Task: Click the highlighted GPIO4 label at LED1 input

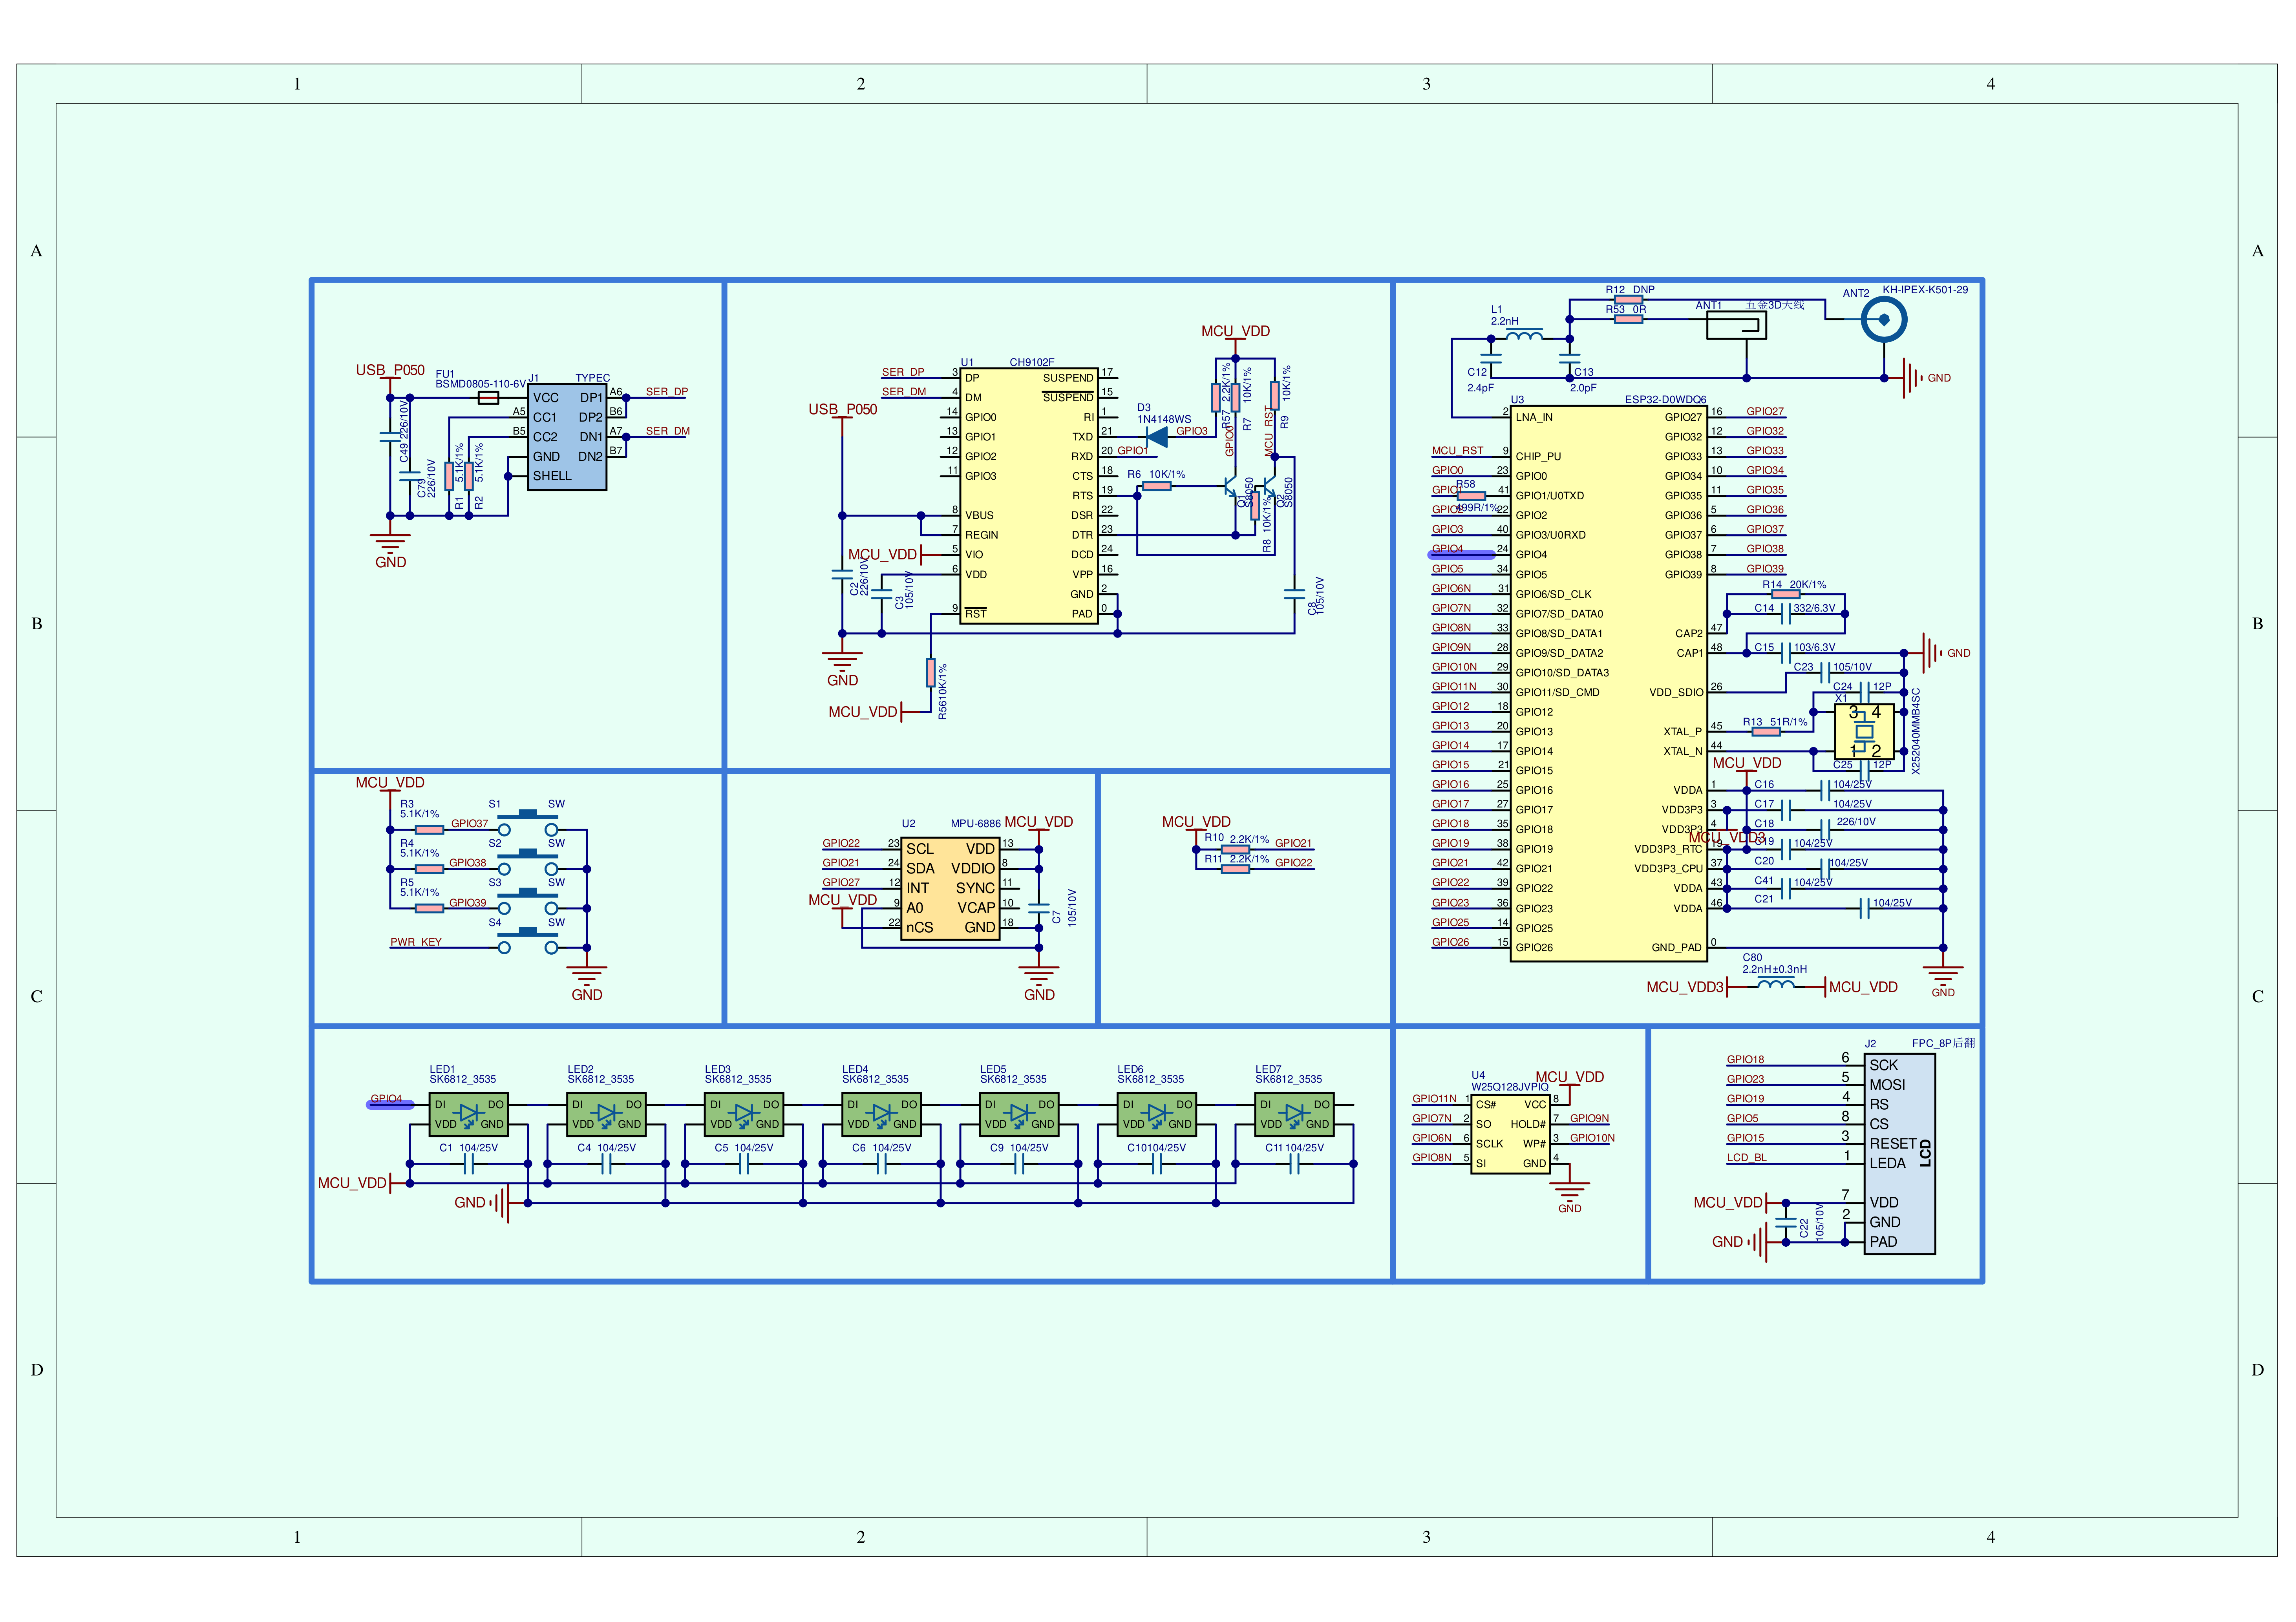Action: (x=387, y=1099)
